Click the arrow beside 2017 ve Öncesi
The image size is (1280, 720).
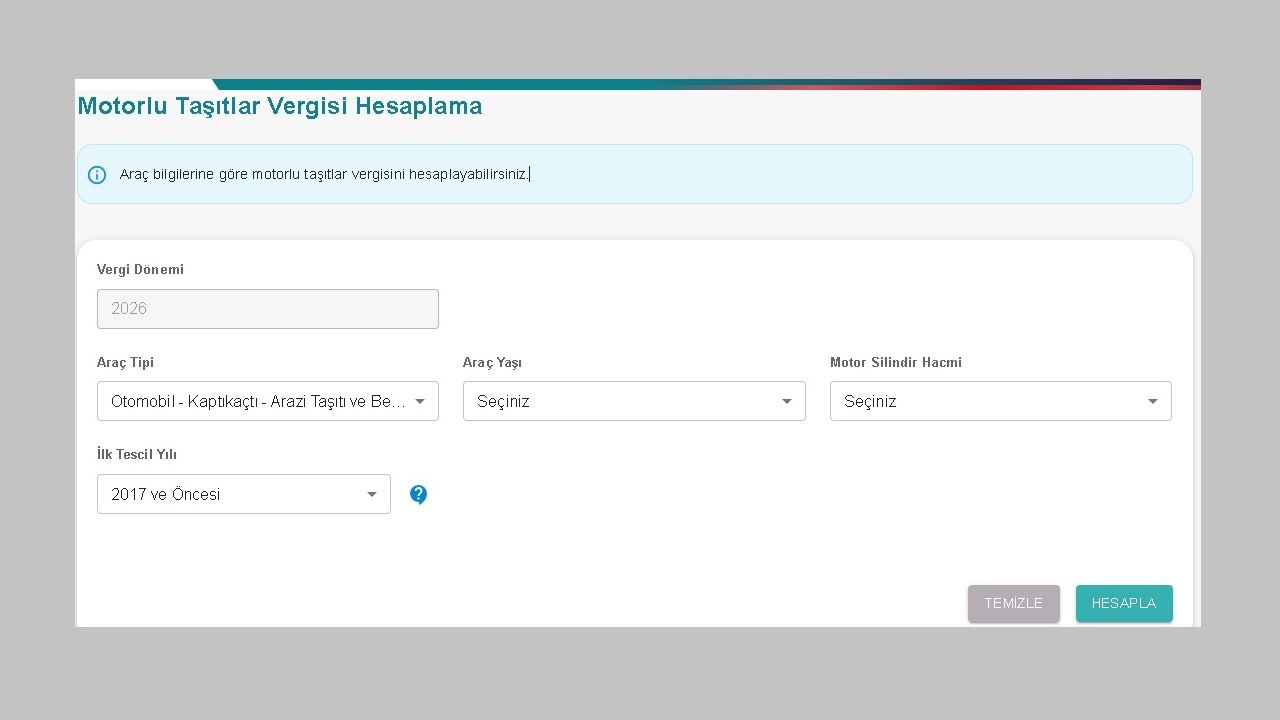[x=372, y=494]
